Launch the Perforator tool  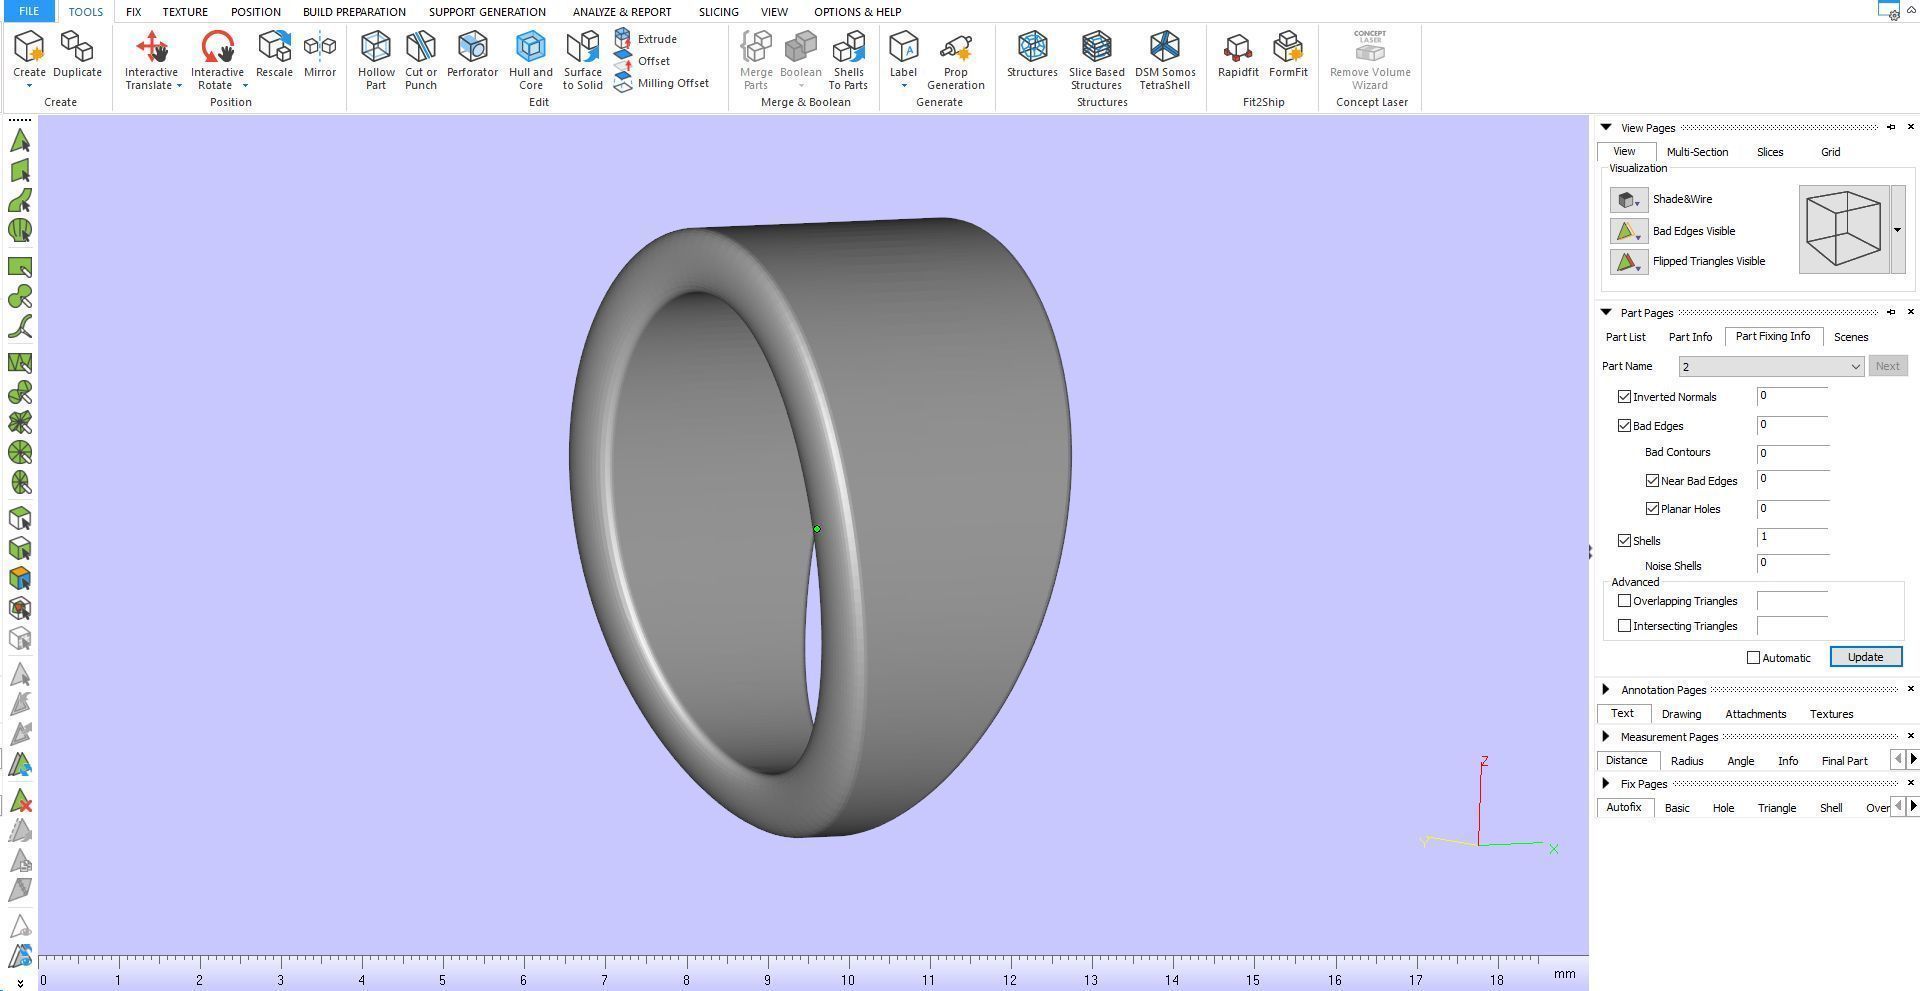pyautogui.click(x=472, y=54)
